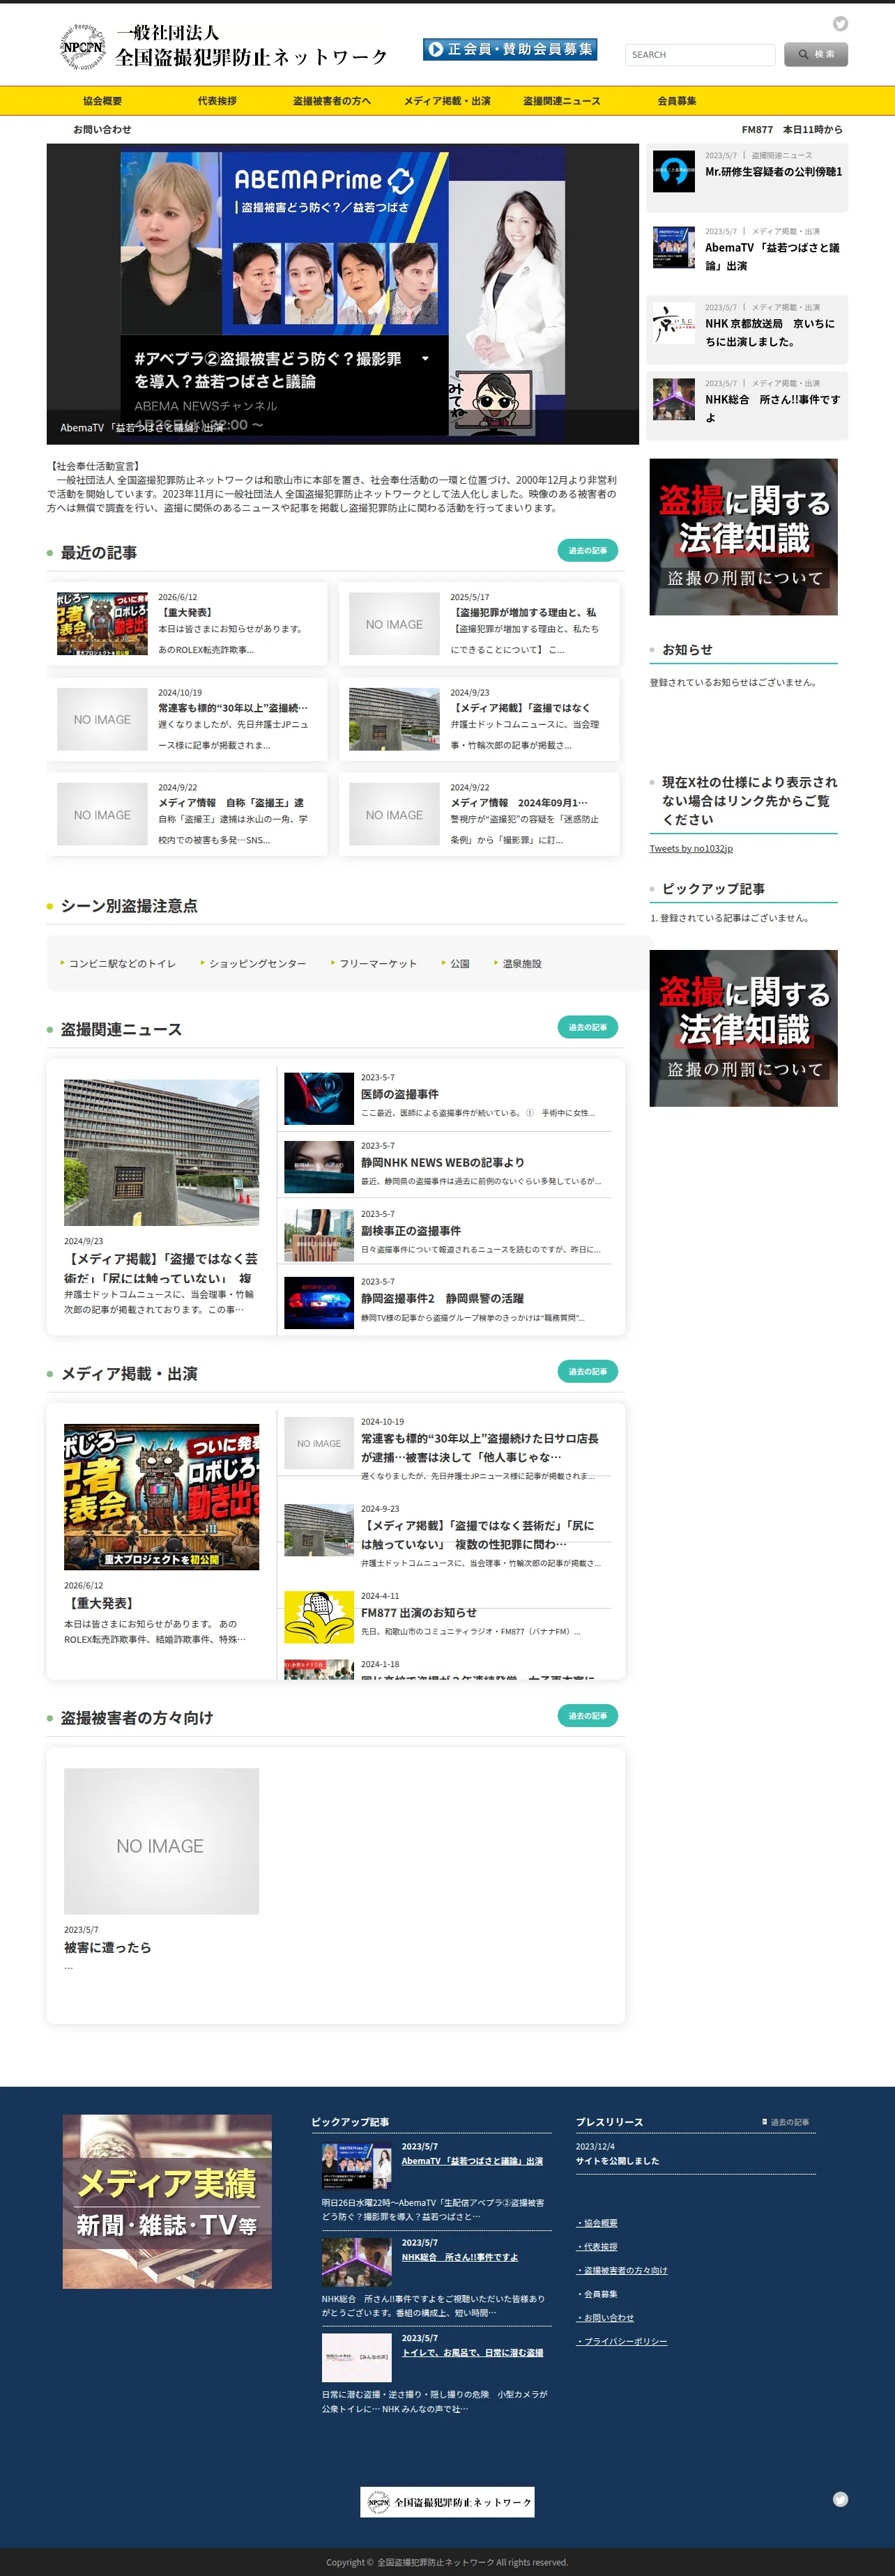Open 代表挨拶 in the top navigation bar
Image resolution: width=895 pixels, height=2576 pixels.
217,101
